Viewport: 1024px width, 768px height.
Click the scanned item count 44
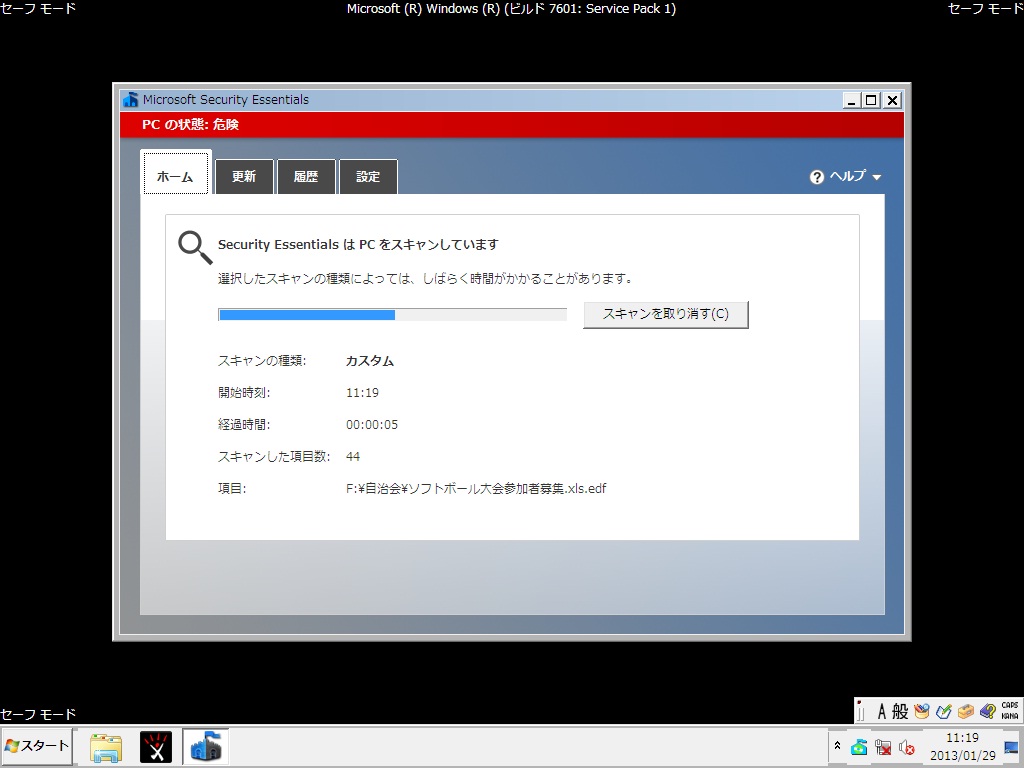pyautogui.click(x=353, y=456)
